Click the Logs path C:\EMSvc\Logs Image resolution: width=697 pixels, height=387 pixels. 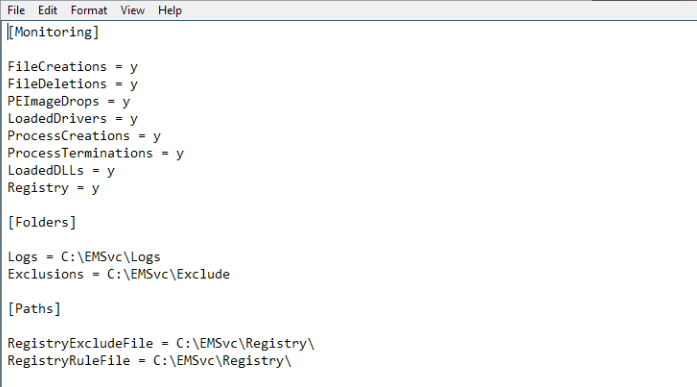click(110, 257)
